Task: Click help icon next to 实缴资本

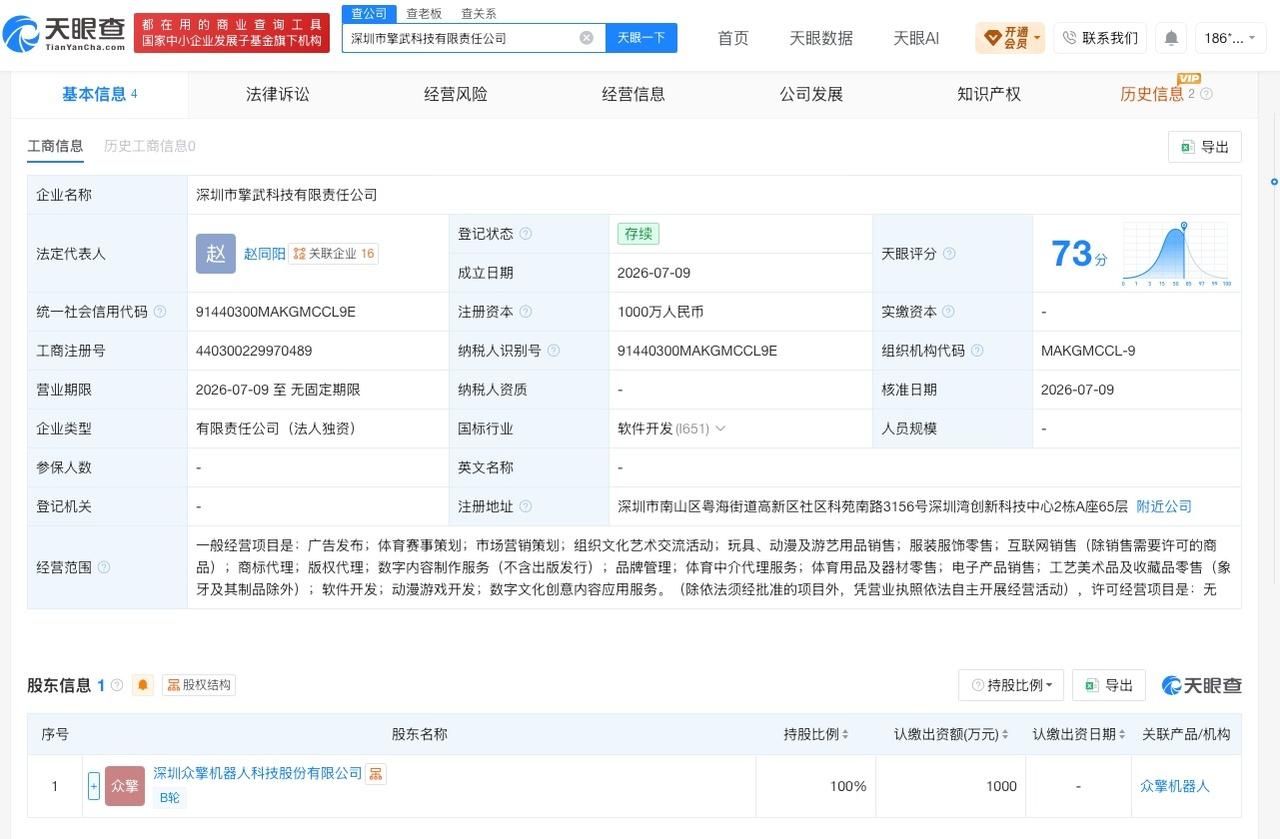Action: [x=949, y=312]
